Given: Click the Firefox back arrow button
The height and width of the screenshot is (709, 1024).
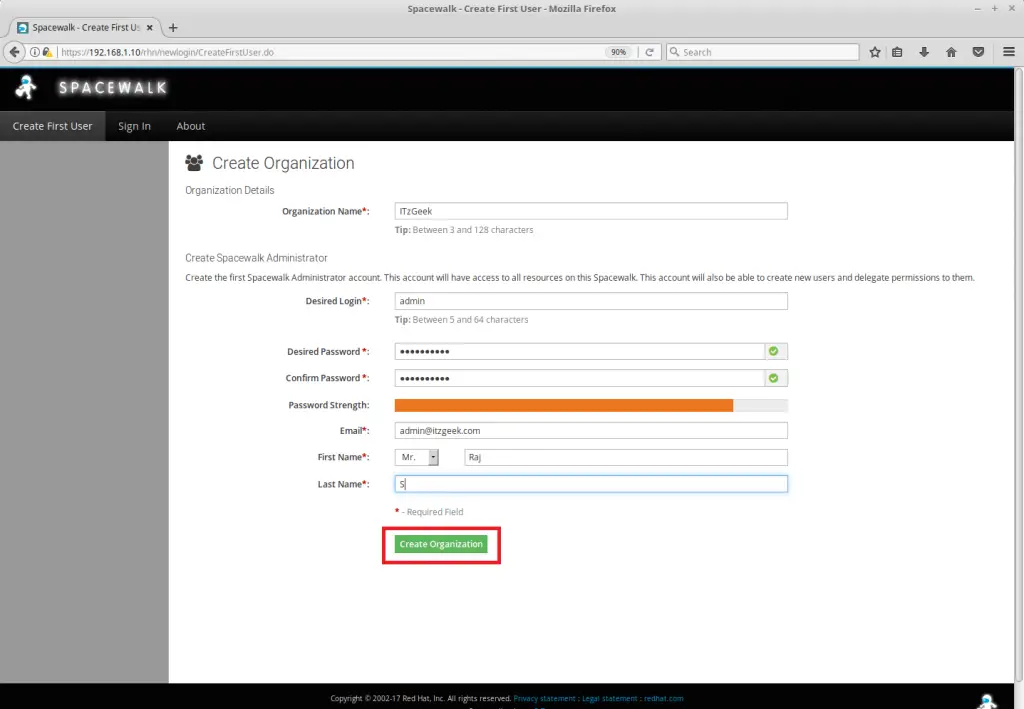Looking at the screenshot, I should click(x=14, y=52).
